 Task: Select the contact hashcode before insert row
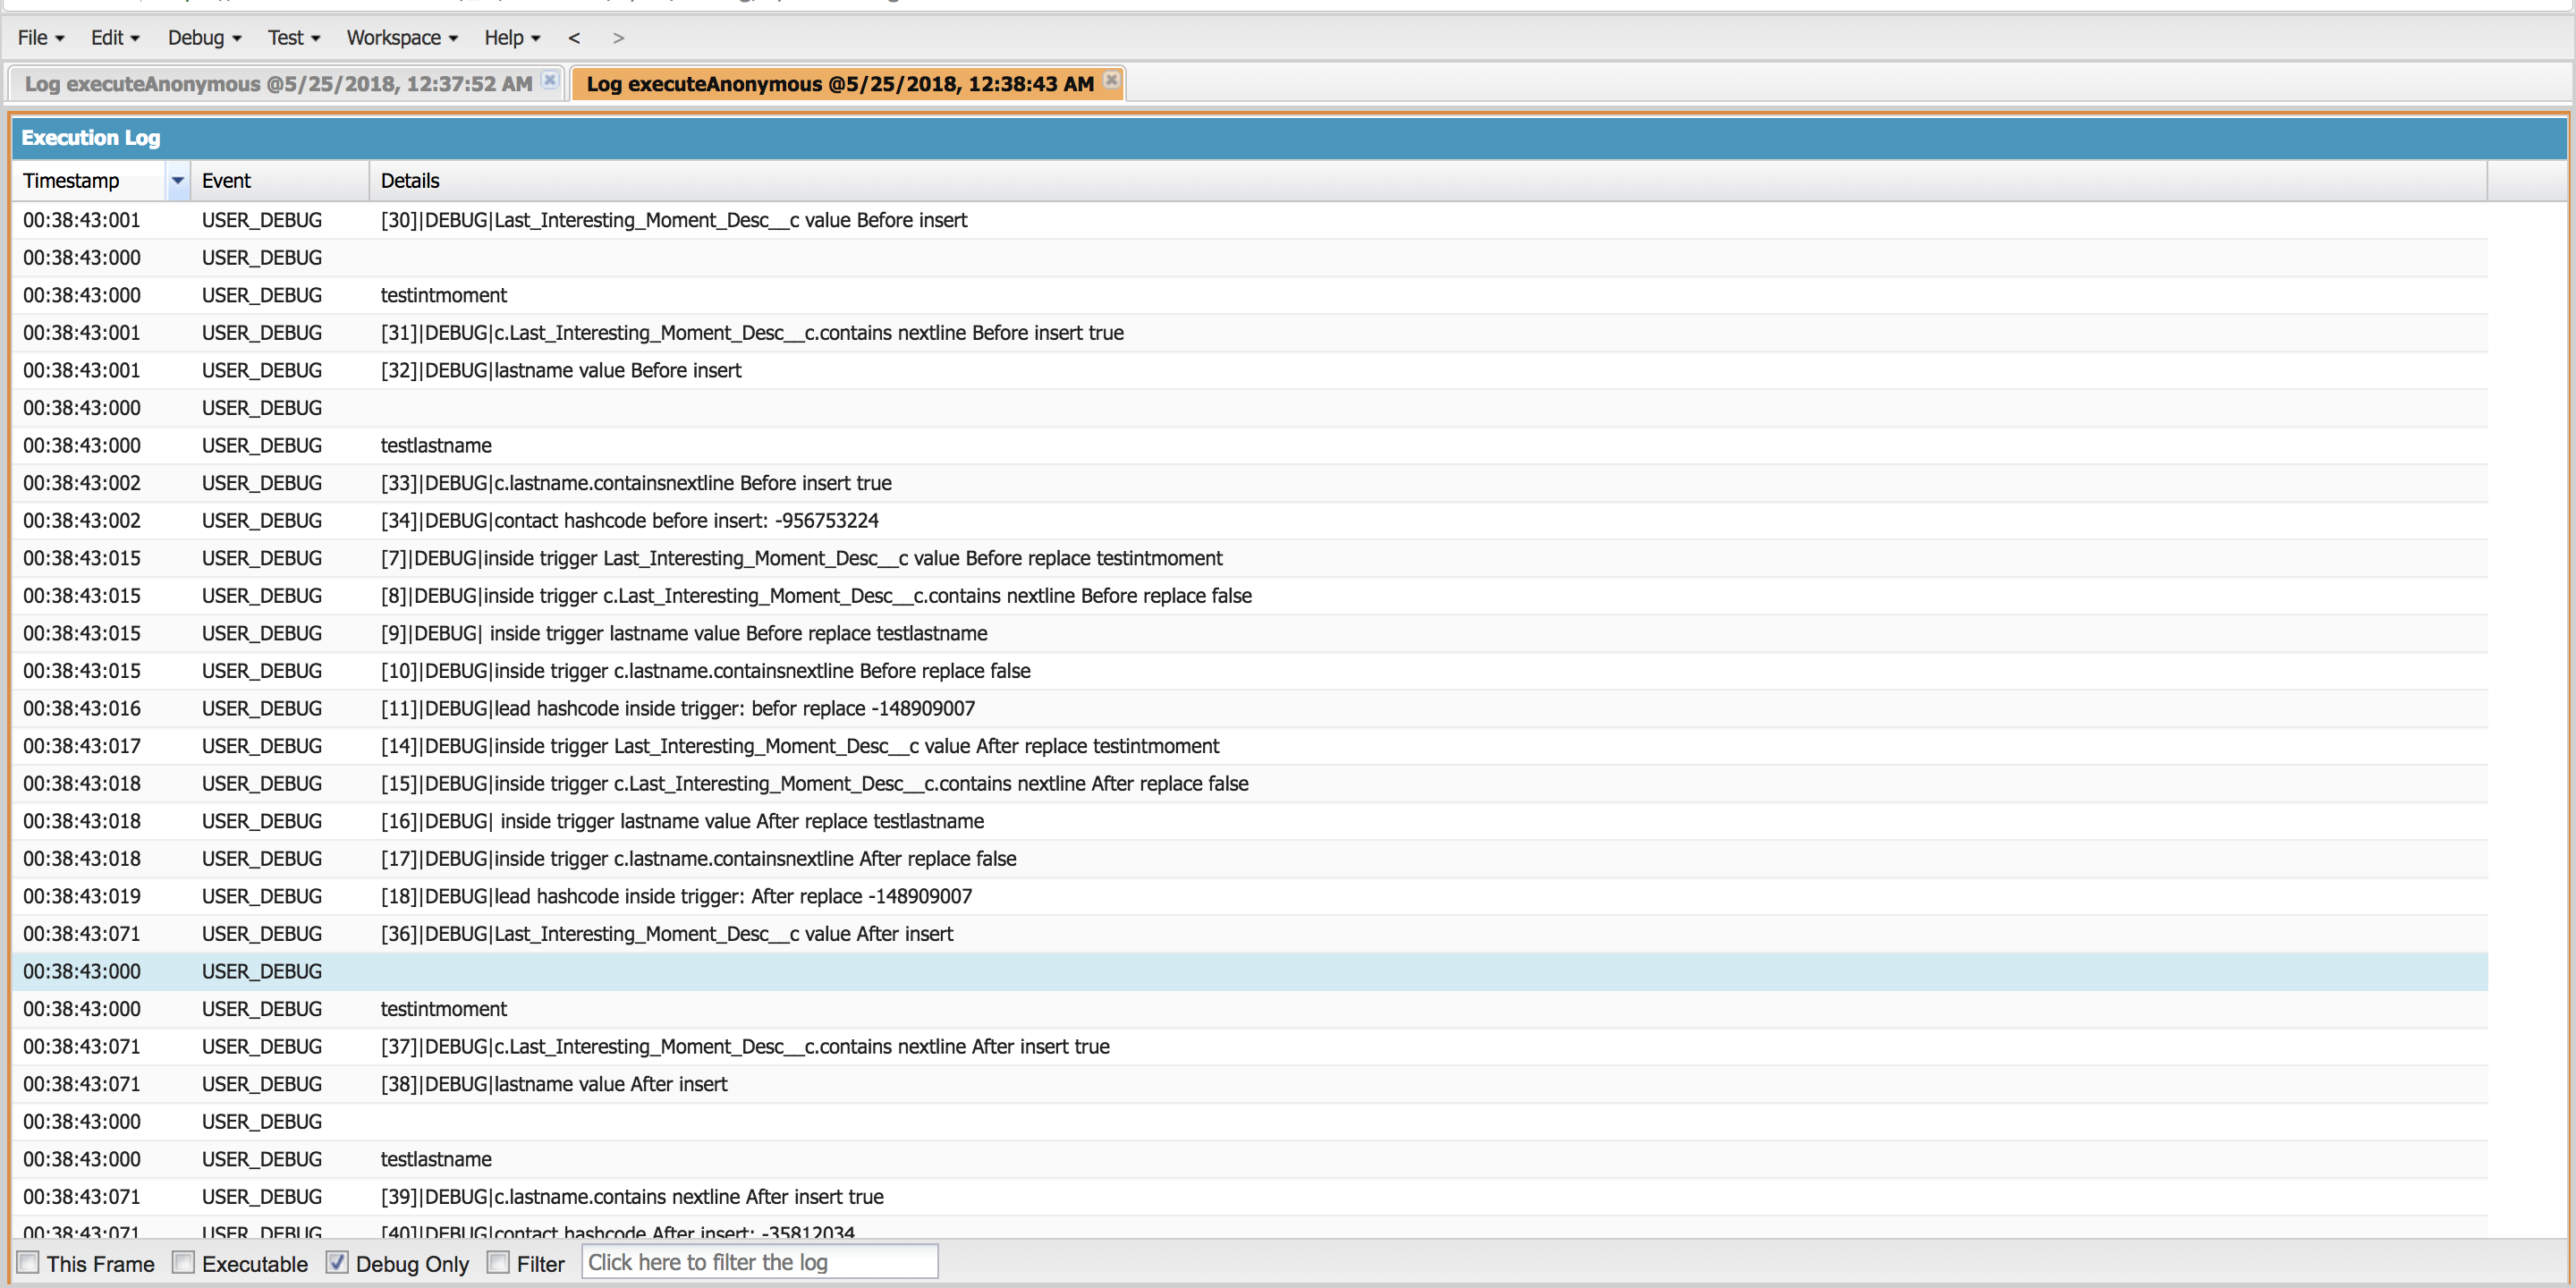click(x=629, y=521)
